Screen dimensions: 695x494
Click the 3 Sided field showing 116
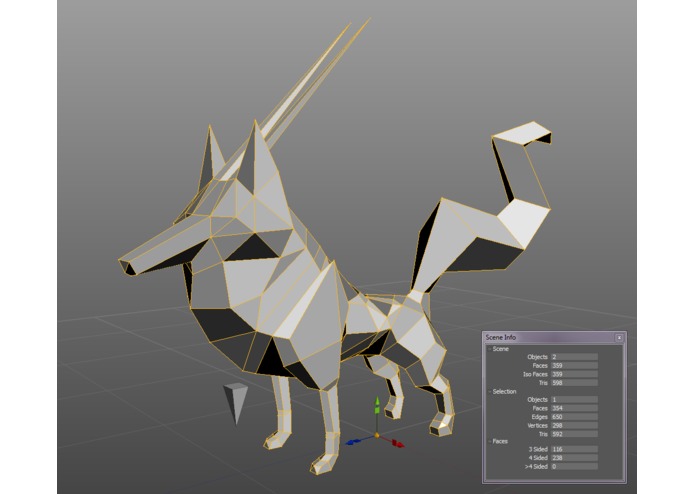pos(574,449)
